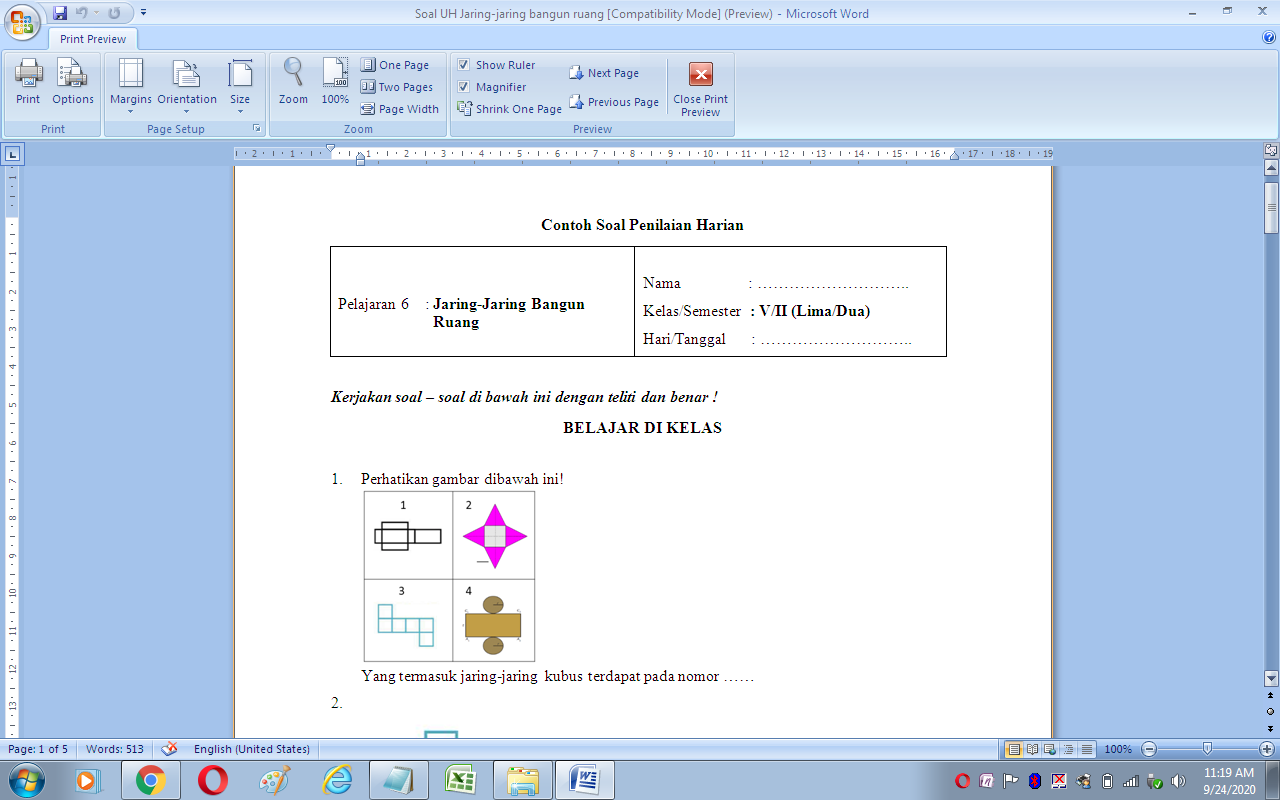The image size is (1280, 800).
Task: Click the Undo arrow icon
Action: [83, 13]
